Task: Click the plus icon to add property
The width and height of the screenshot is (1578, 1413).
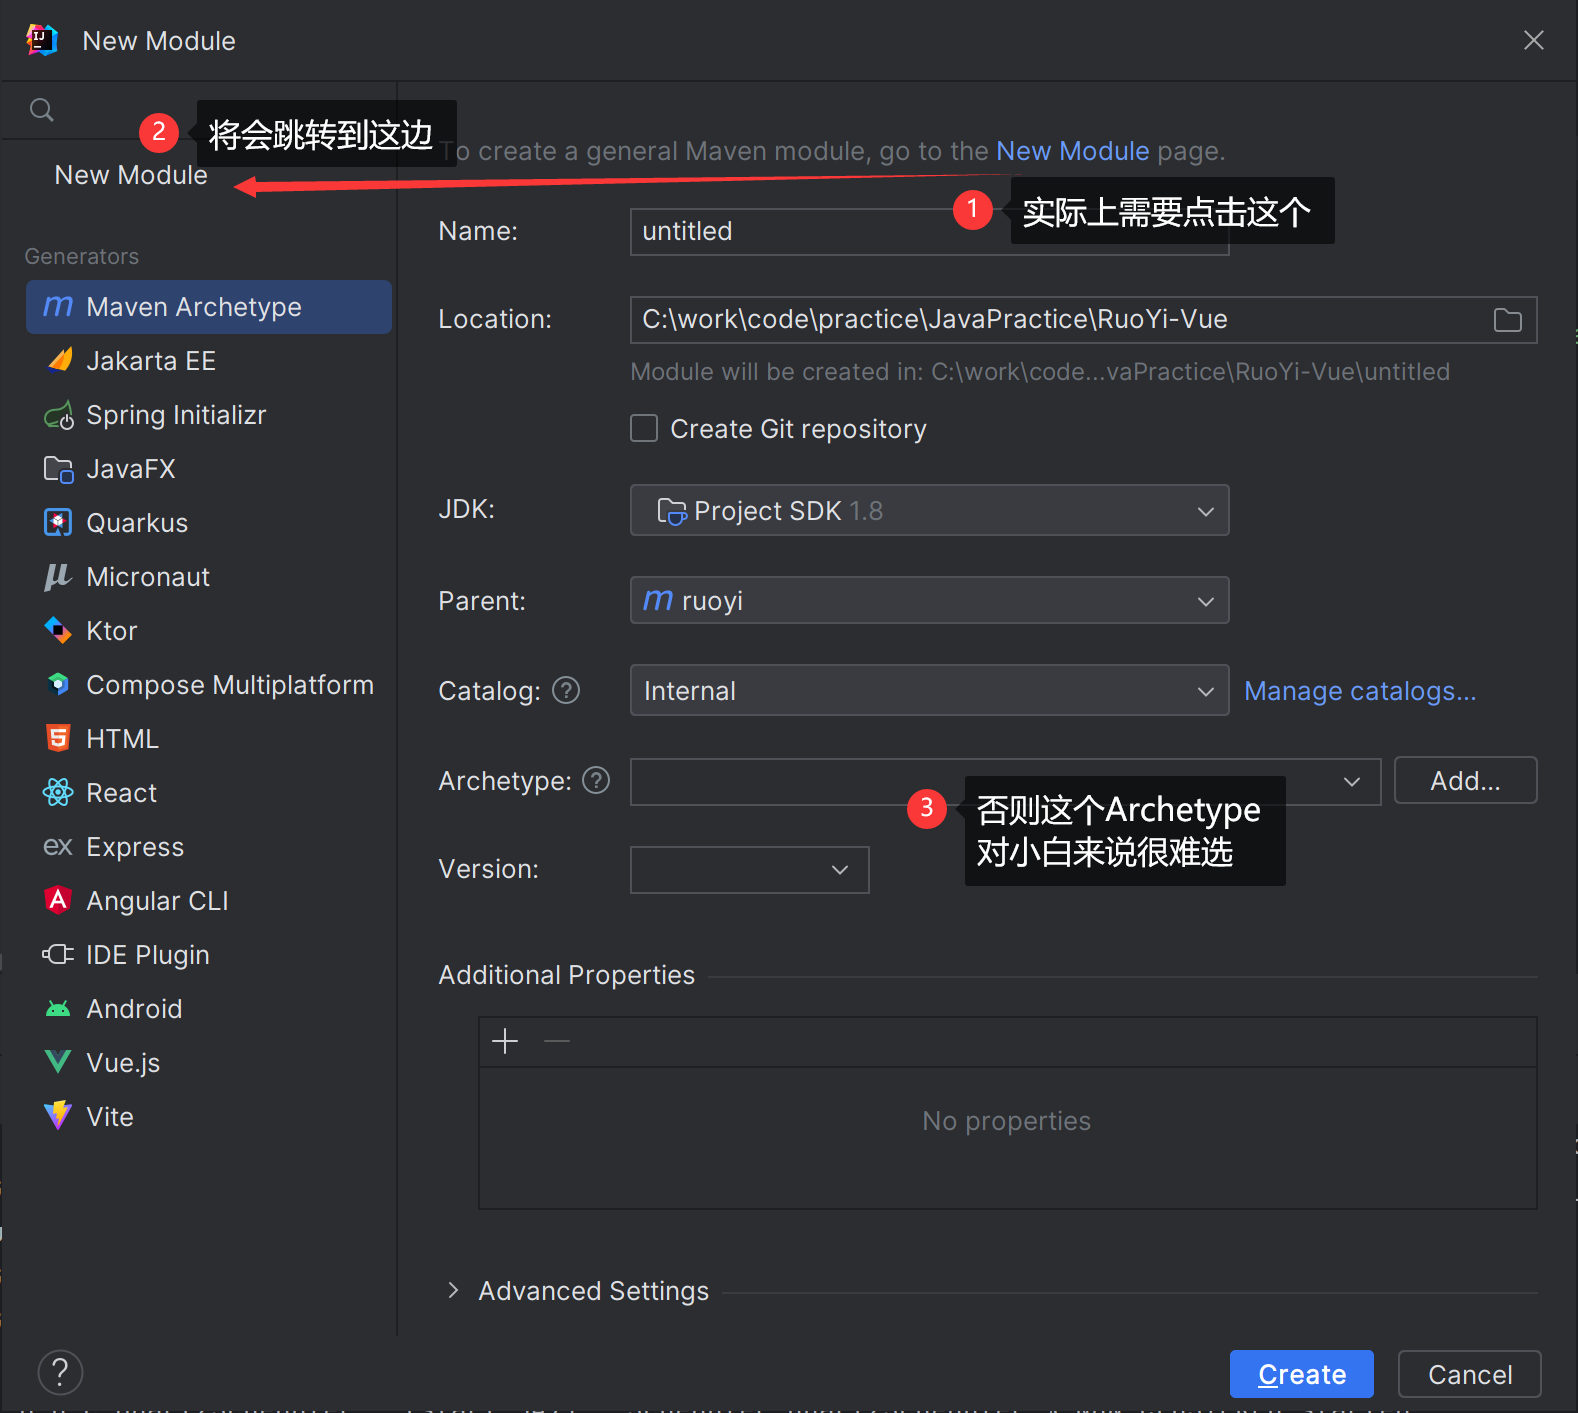Action: 505,1041
